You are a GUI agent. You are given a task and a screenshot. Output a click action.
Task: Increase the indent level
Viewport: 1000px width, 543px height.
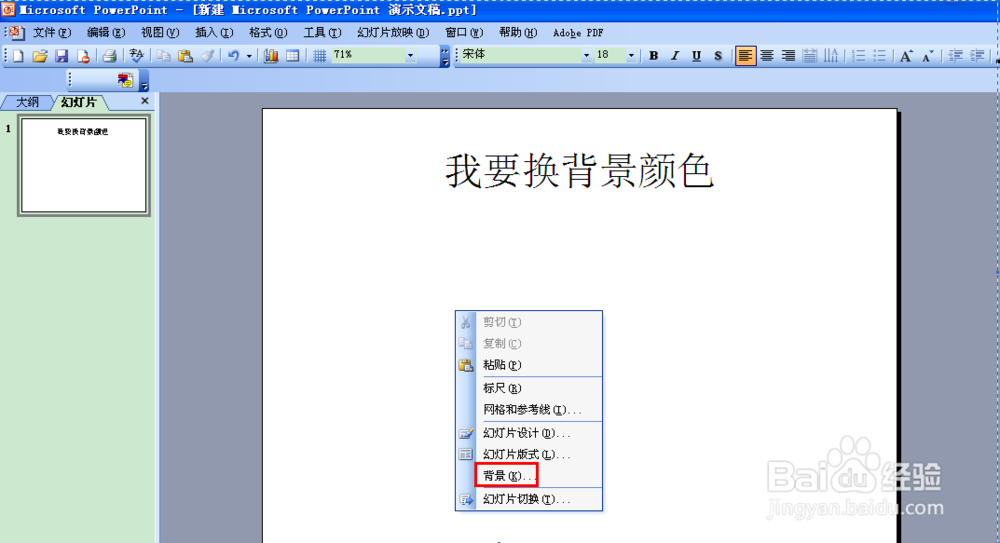[977, 56]
